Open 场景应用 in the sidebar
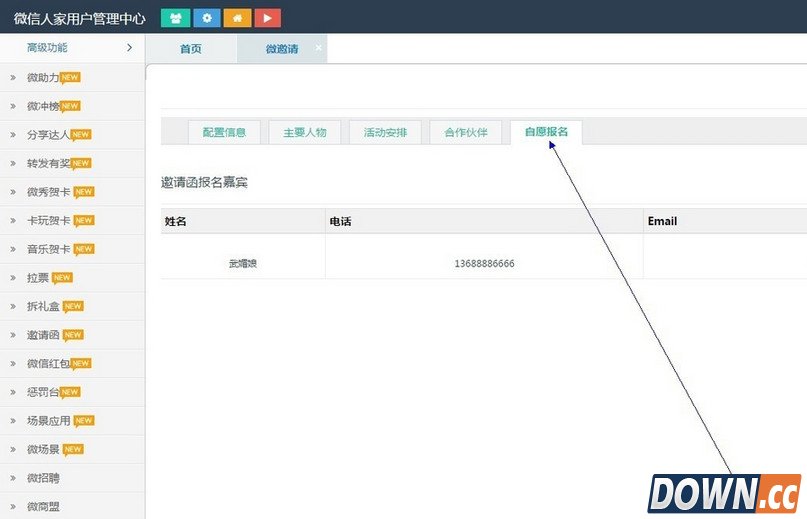Screen dimensions: 807x519 click(x=48, y=421)
